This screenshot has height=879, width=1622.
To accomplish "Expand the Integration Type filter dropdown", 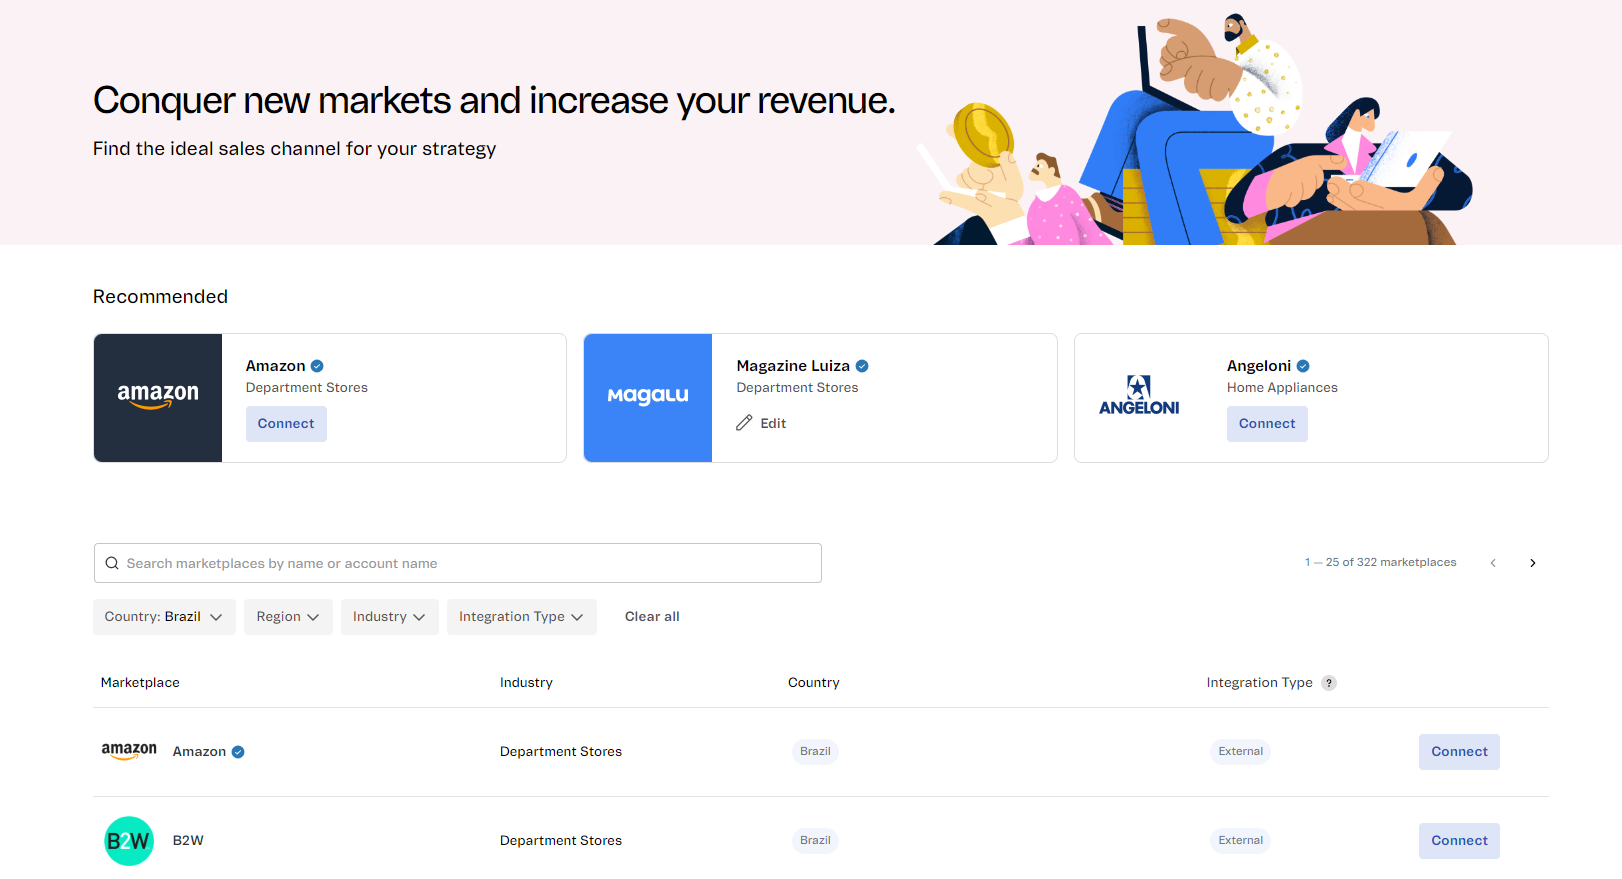I will tap(521, 617).
